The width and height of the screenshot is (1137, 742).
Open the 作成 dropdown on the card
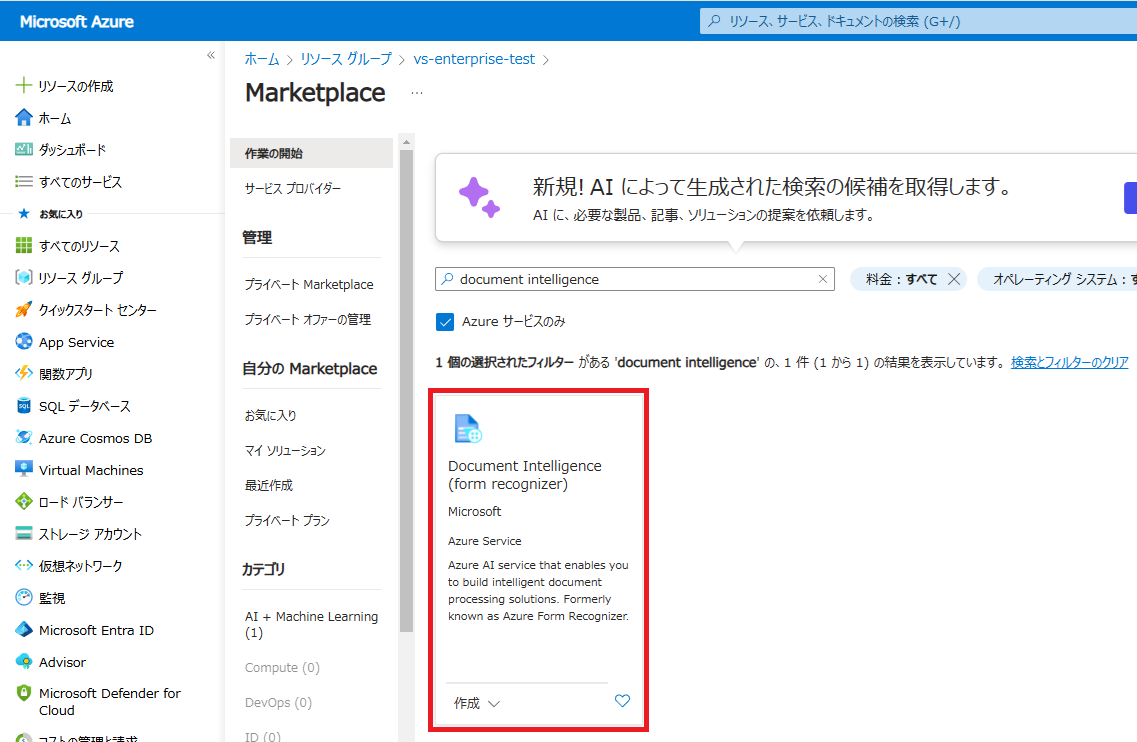point(473,702)
